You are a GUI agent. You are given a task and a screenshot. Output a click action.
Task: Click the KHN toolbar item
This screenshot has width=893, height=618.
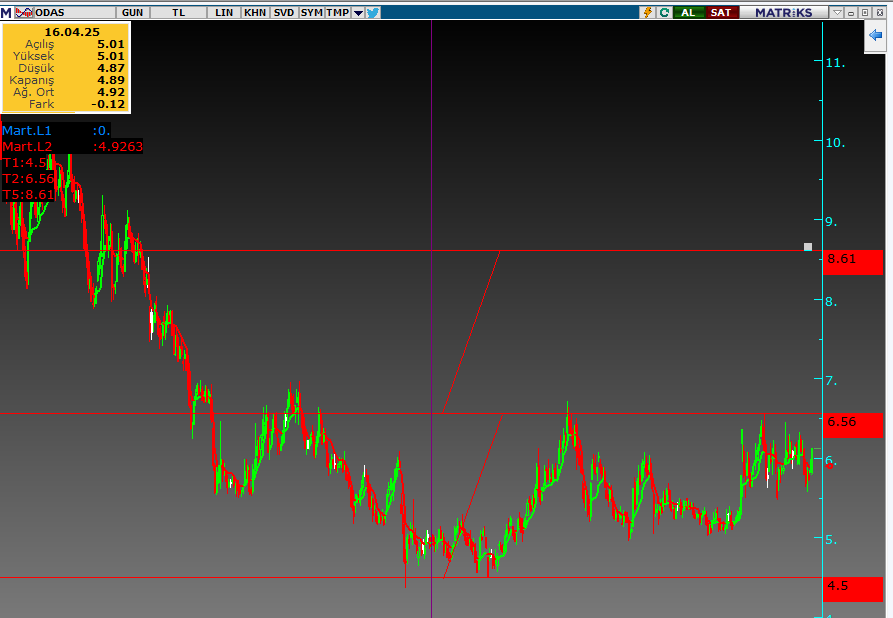click(x=254, y=13)
